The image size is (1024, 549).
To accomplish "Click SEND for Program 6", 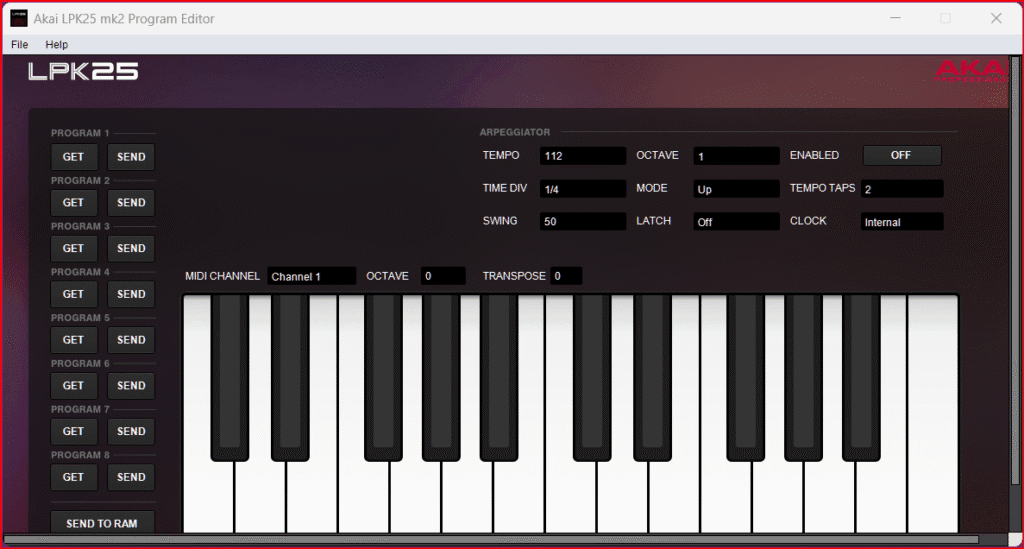I will (131, 385).
